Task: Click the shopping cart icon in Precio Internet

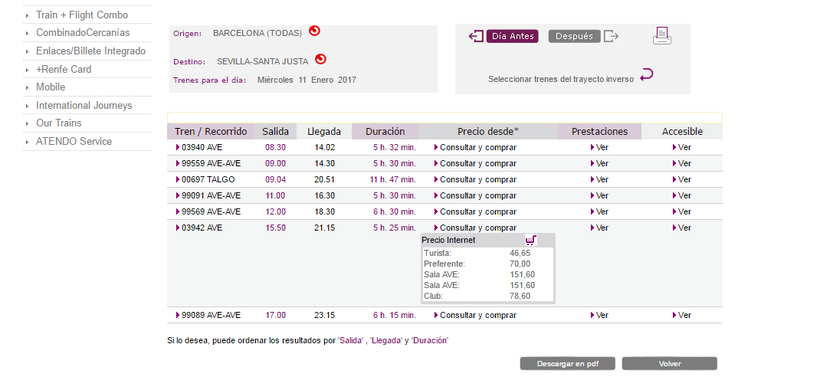Action: (x=531, y=241)
